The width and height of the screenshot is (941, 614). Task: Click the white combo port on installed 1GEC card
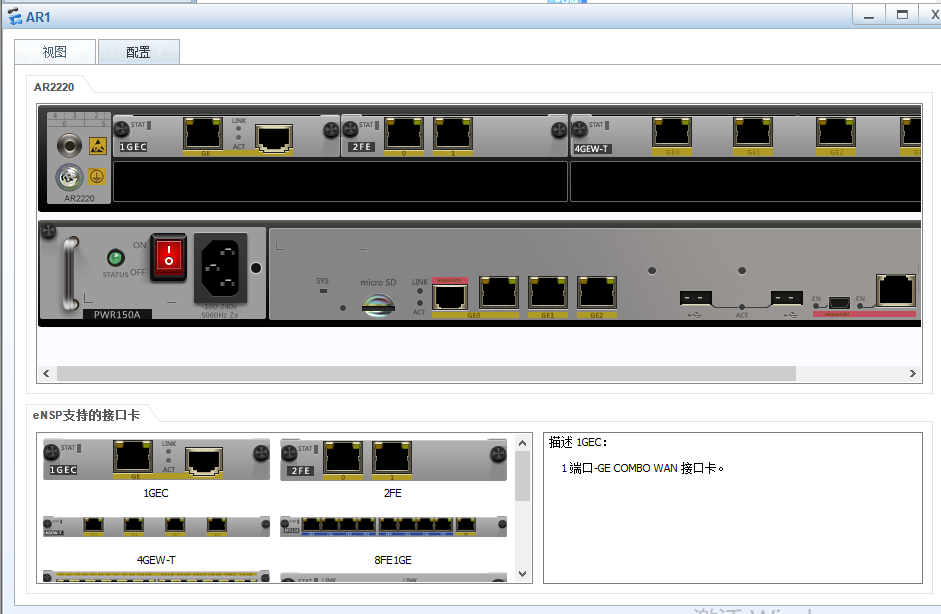point(274,137)
